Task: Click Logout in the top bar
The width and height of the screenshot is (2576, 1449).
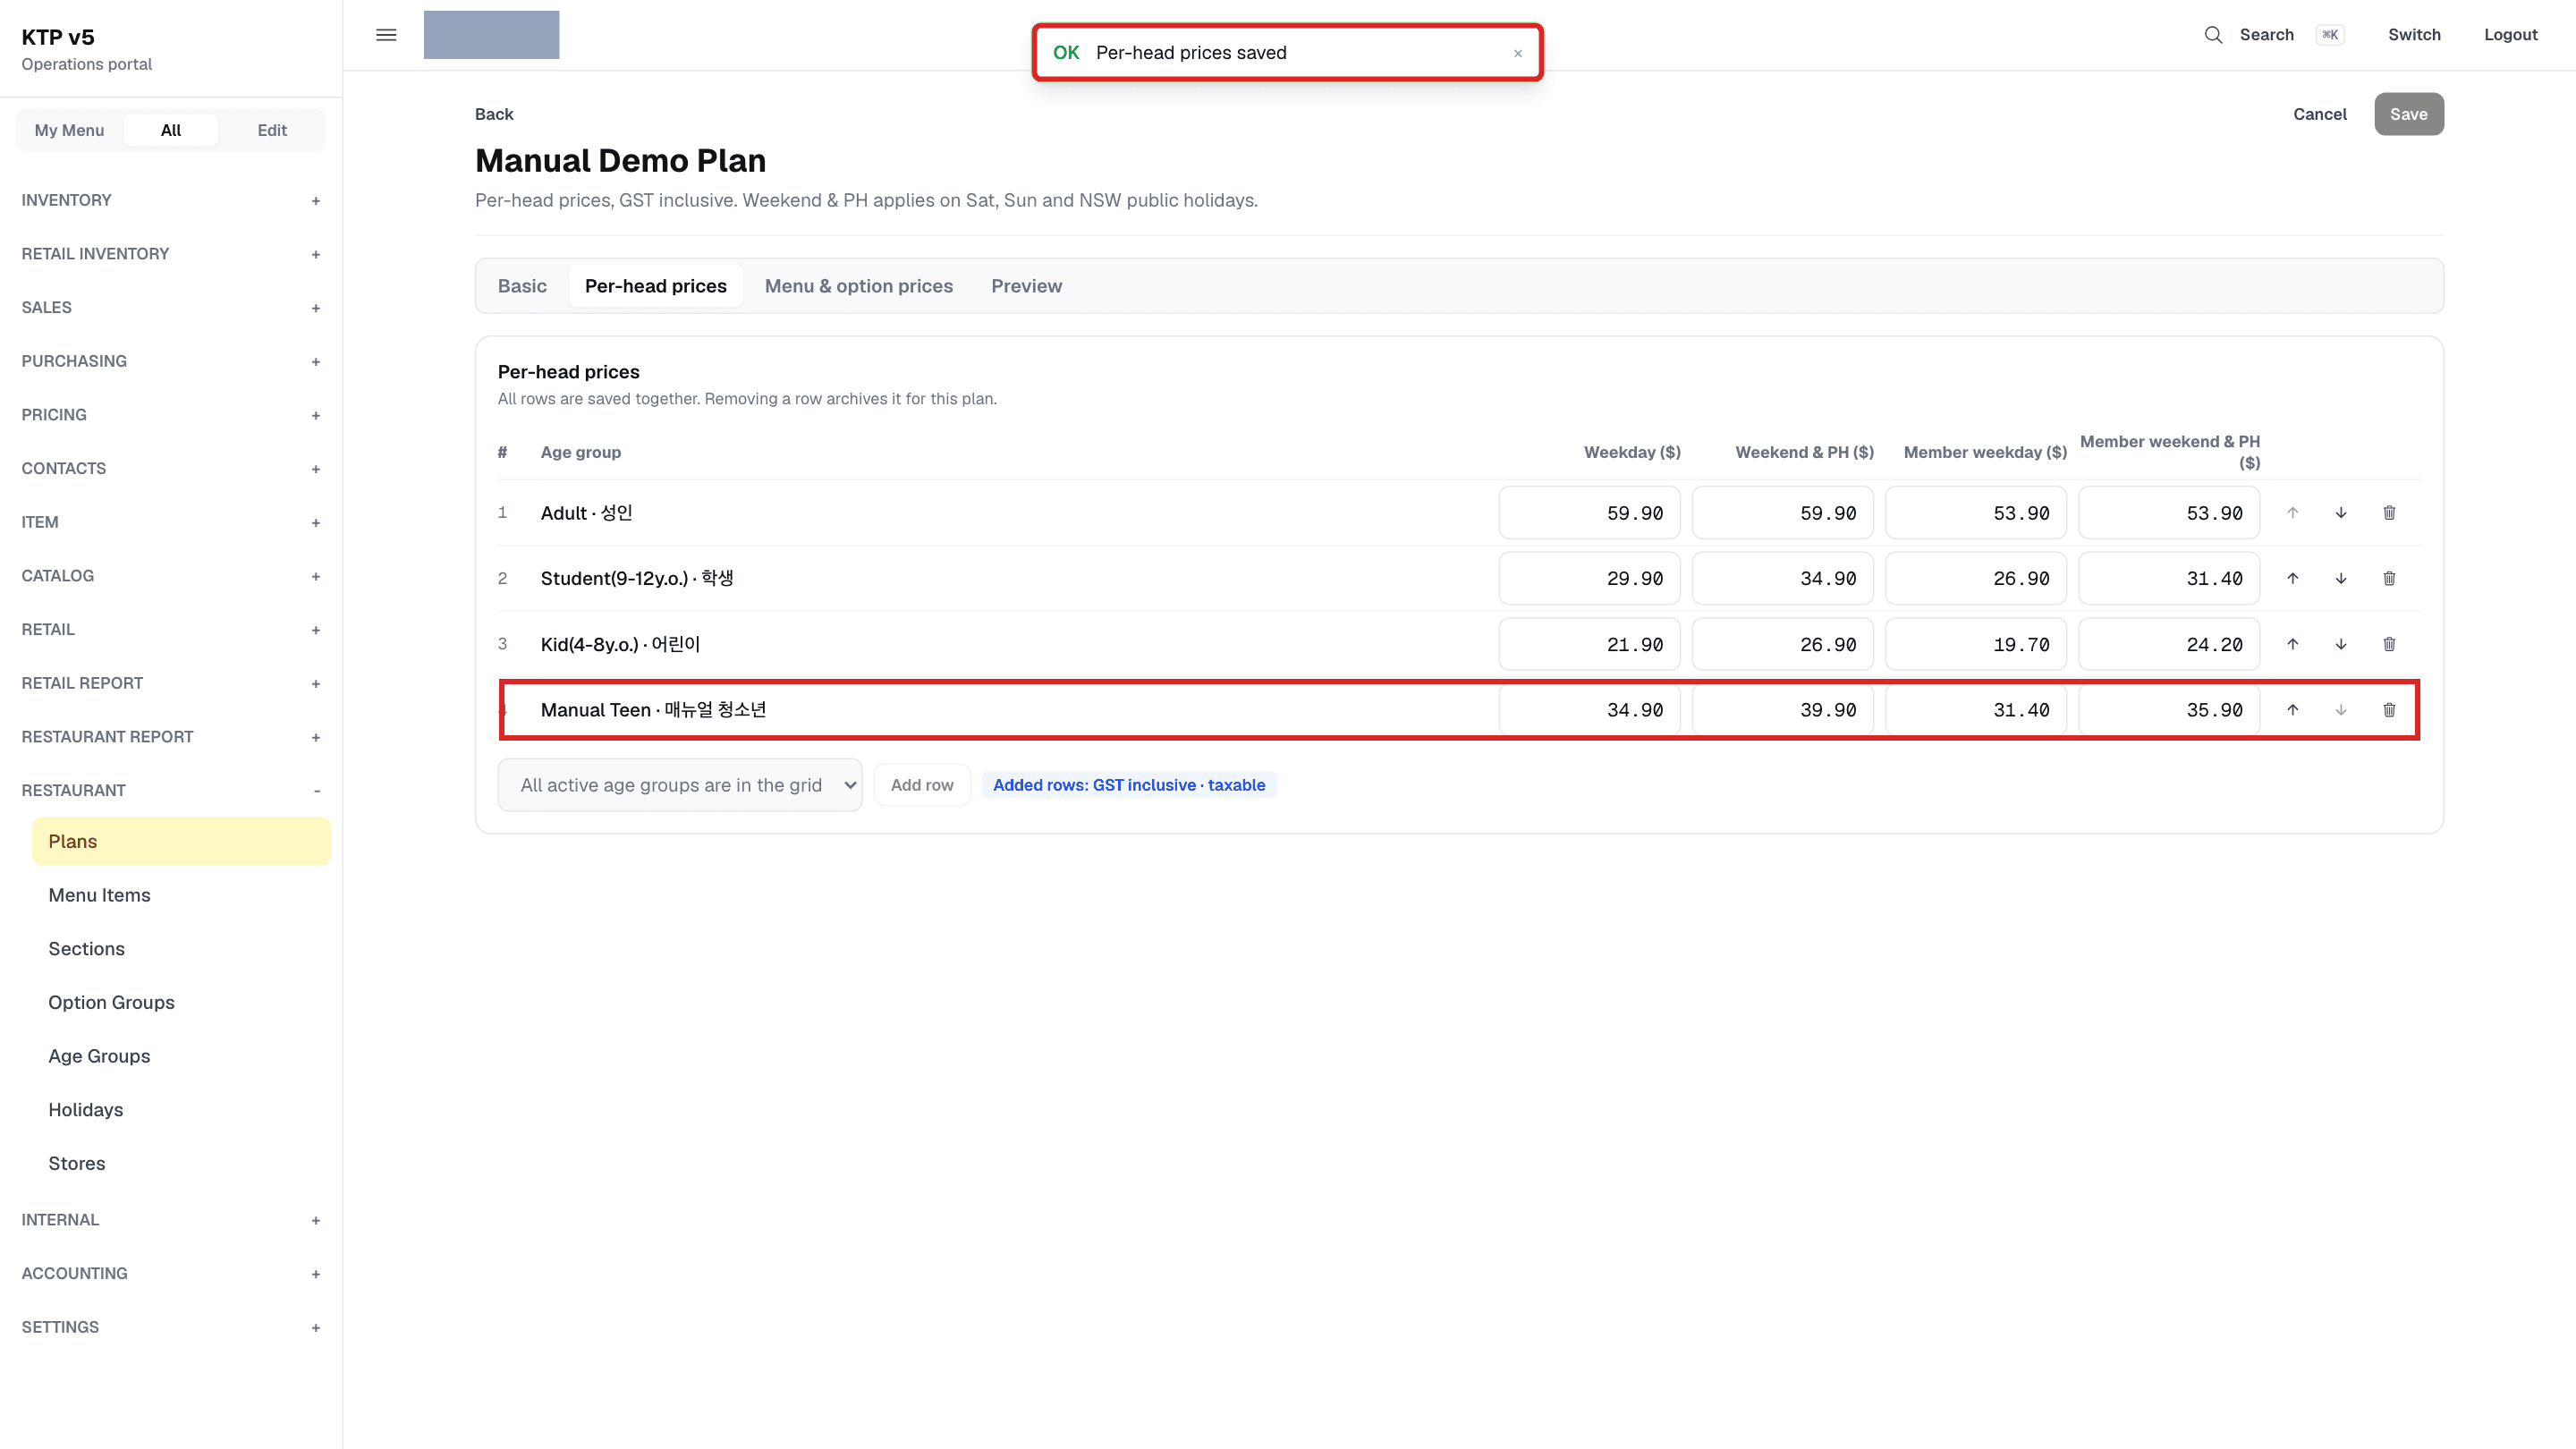Action: 2510,35
